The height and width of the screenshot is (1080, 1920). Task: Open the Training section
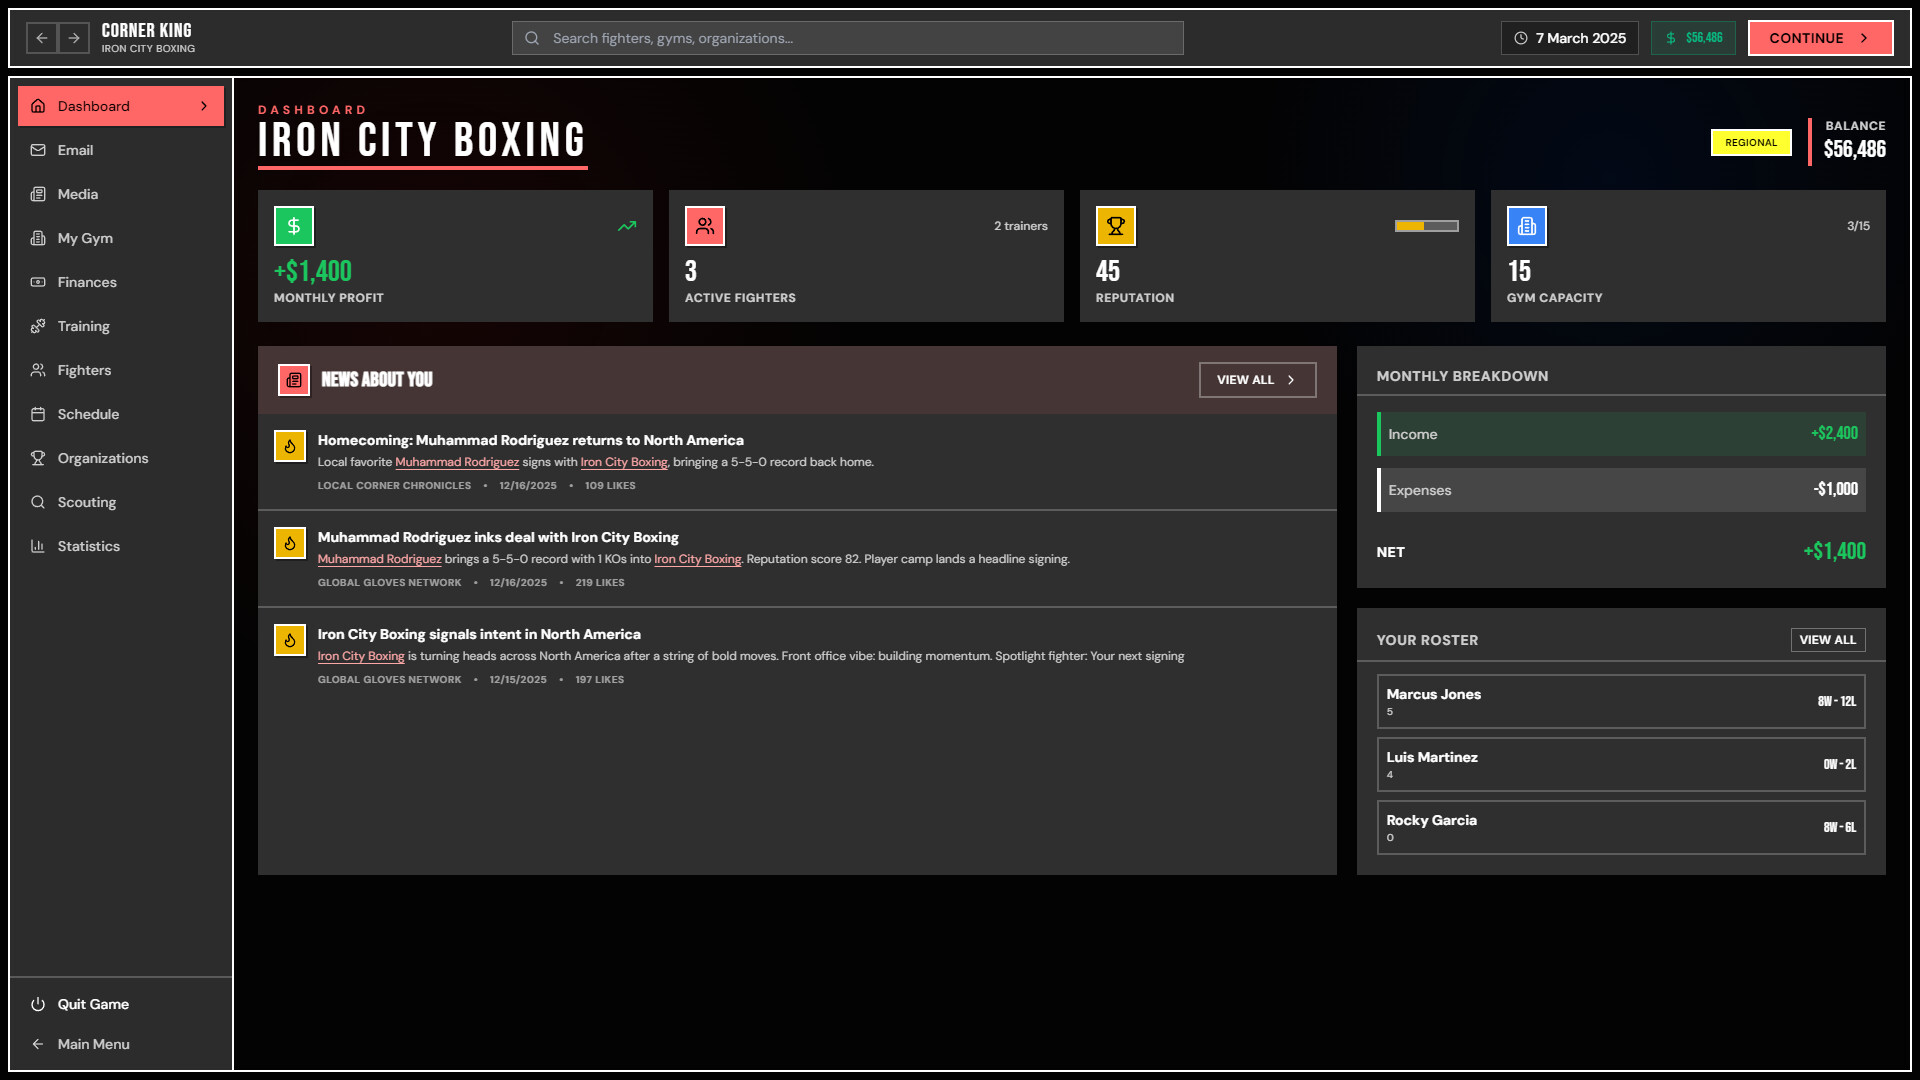coord(84,326)
